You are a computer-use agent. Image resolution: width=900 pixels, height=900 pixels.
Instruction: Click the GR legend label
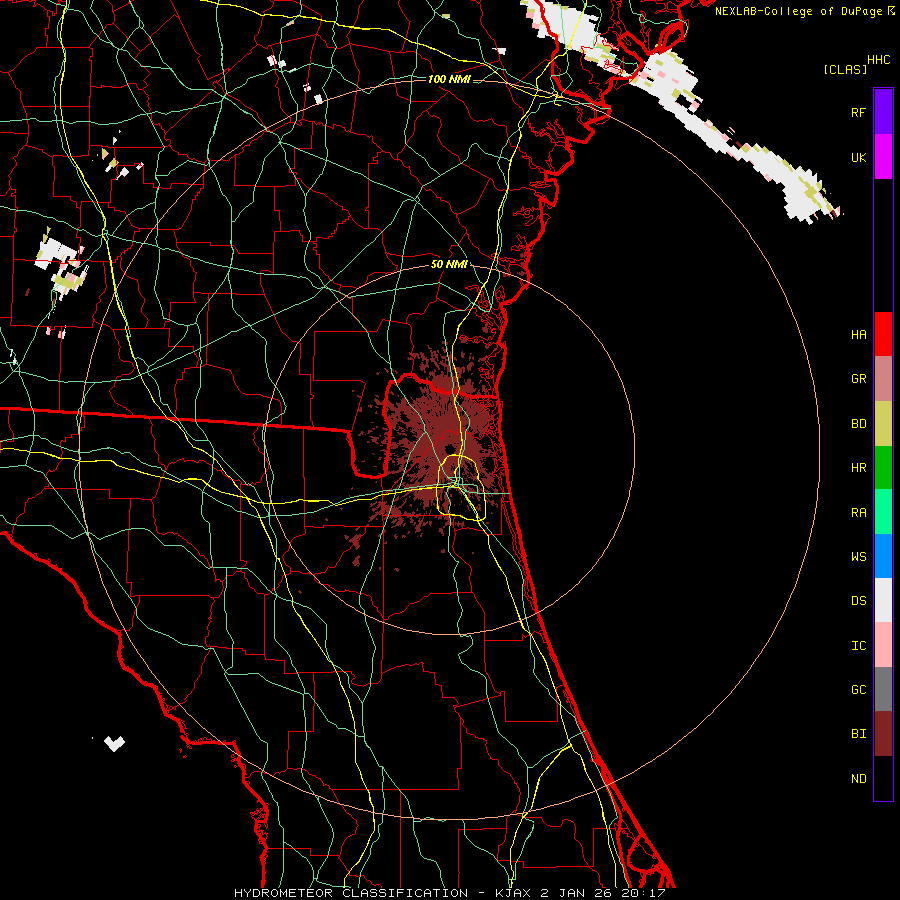[x=858, y=379]
